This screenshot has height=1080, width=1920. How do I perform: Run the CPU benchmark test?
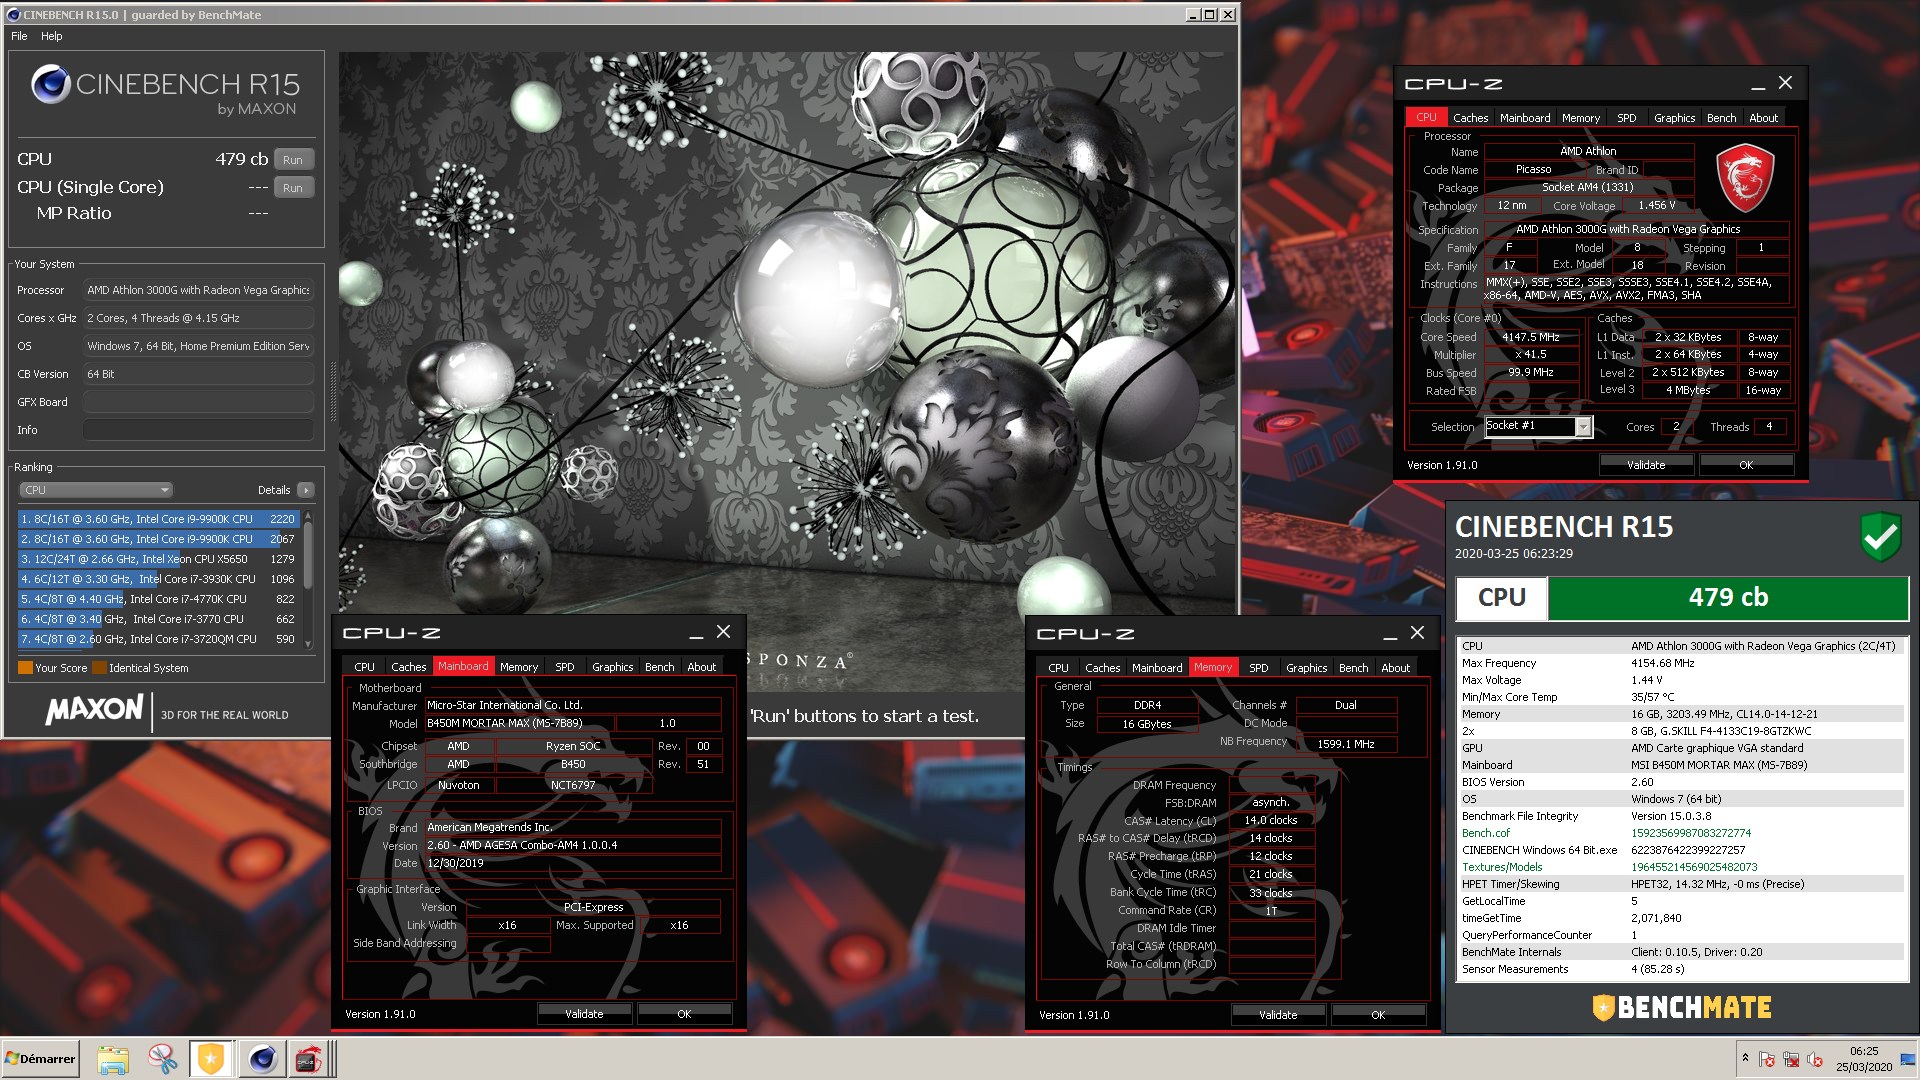(293, 160)
